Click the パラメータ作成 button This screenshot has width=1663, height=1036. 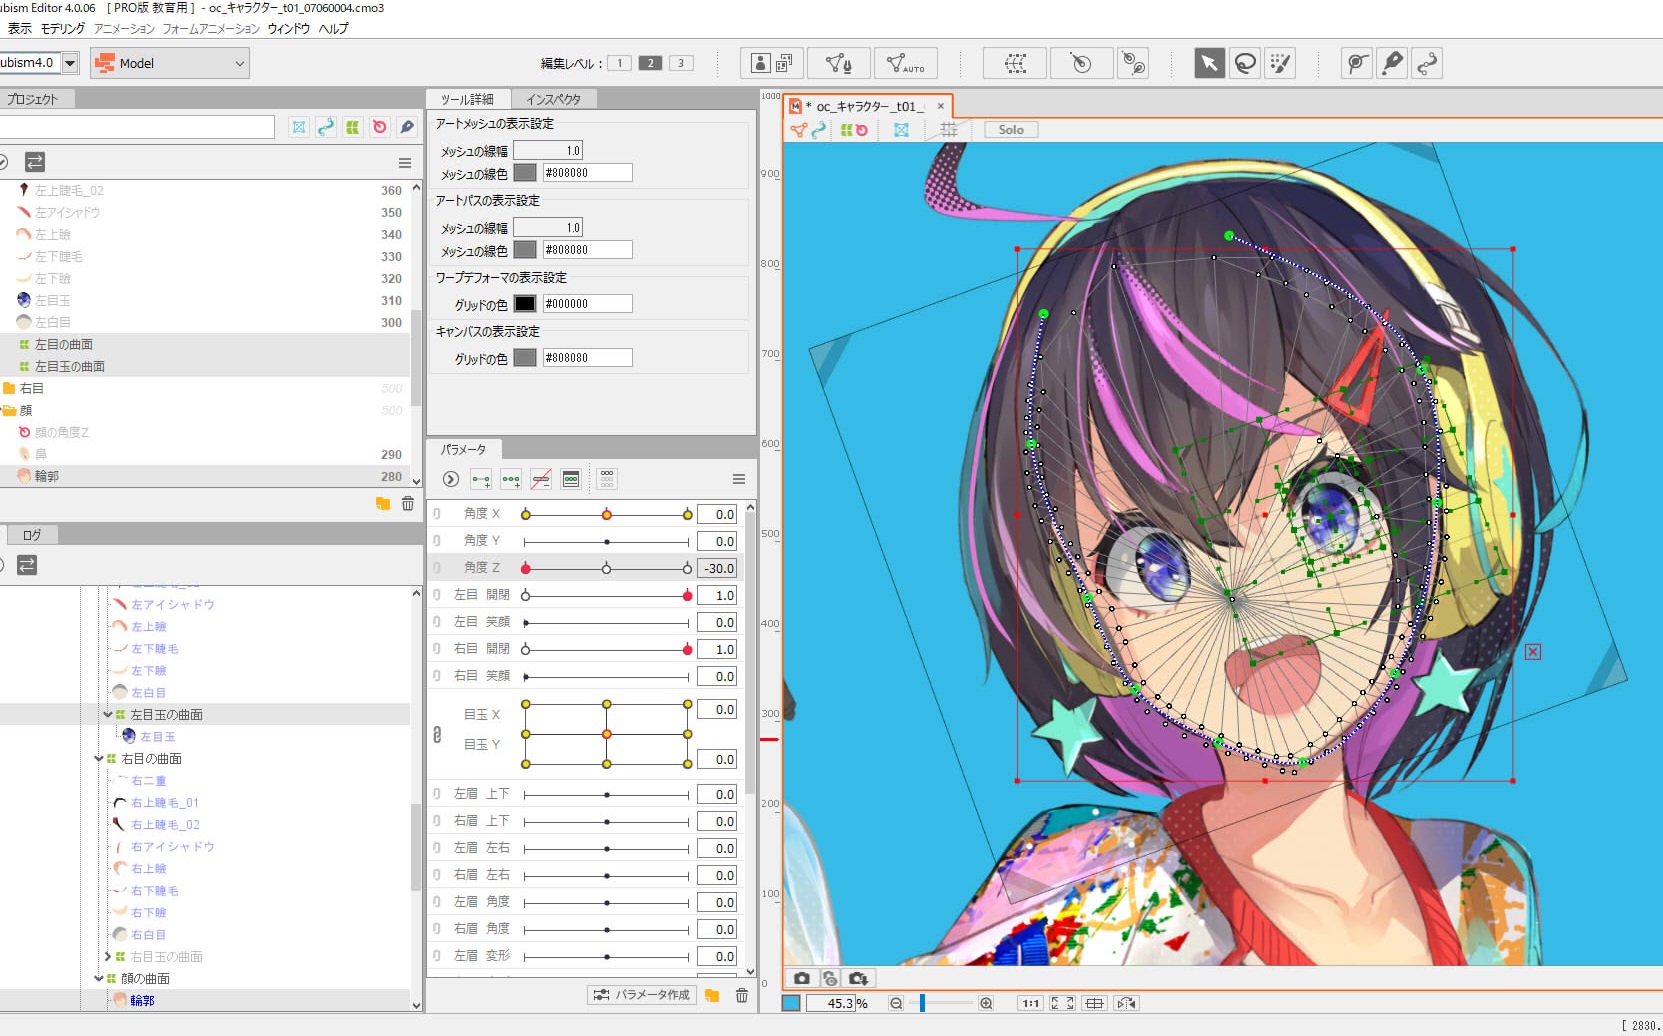pyautogui.click(x=641, y=995)
